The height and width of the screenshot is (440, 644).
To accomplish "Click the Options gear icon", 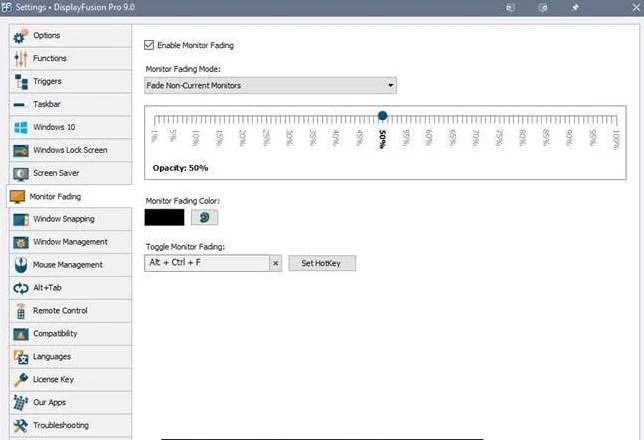I will point(21,36).
